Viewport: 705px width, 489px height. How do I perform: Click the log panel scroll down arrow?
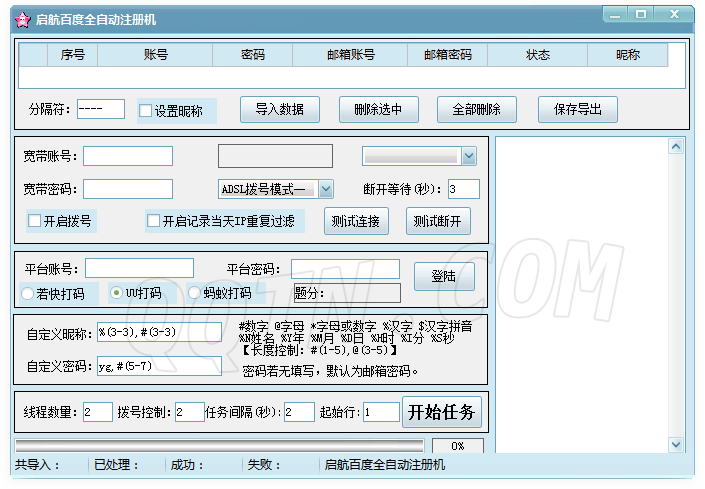point(675,444)
